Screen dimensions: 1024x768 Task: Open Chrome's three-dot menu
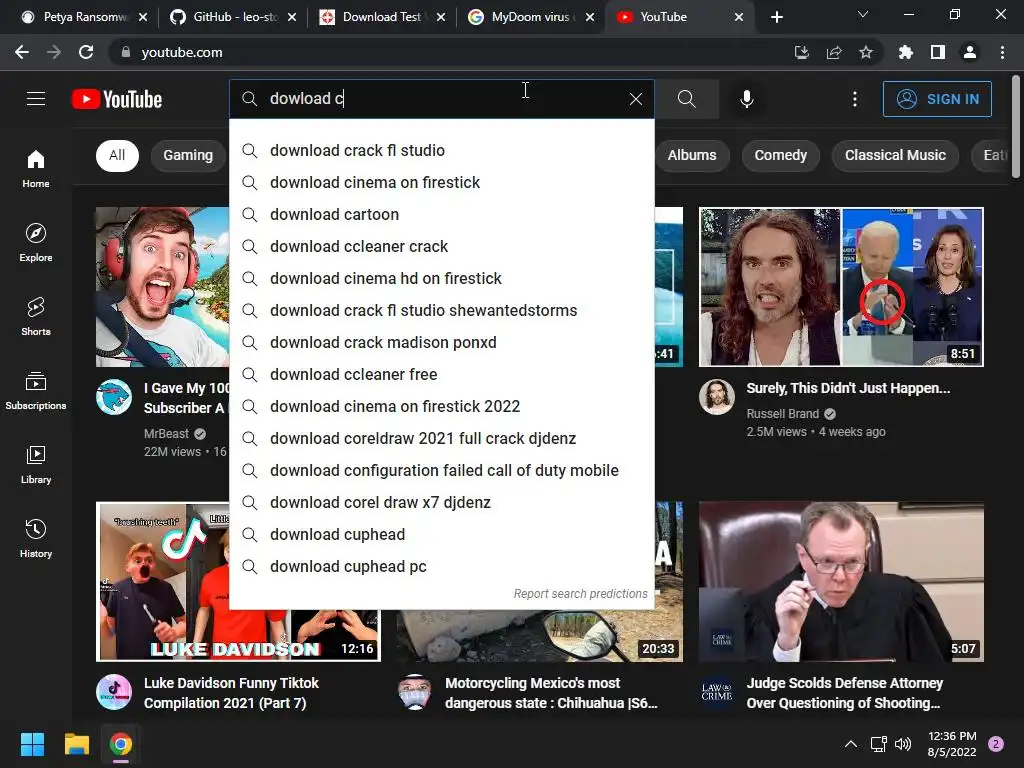pos(1002,52)
